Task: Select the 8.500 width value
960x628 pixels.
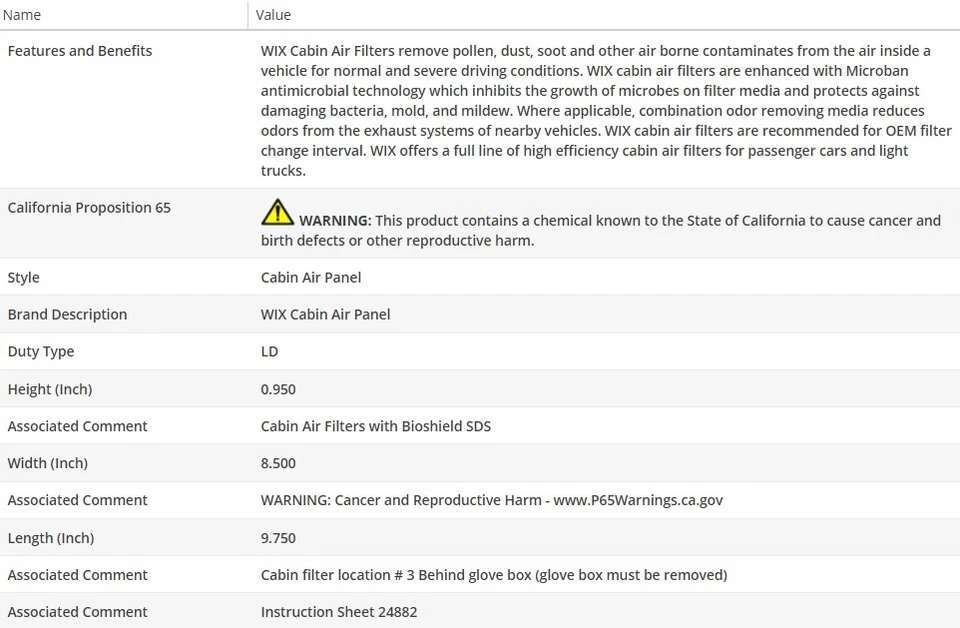Action: [x=278, y=463]
